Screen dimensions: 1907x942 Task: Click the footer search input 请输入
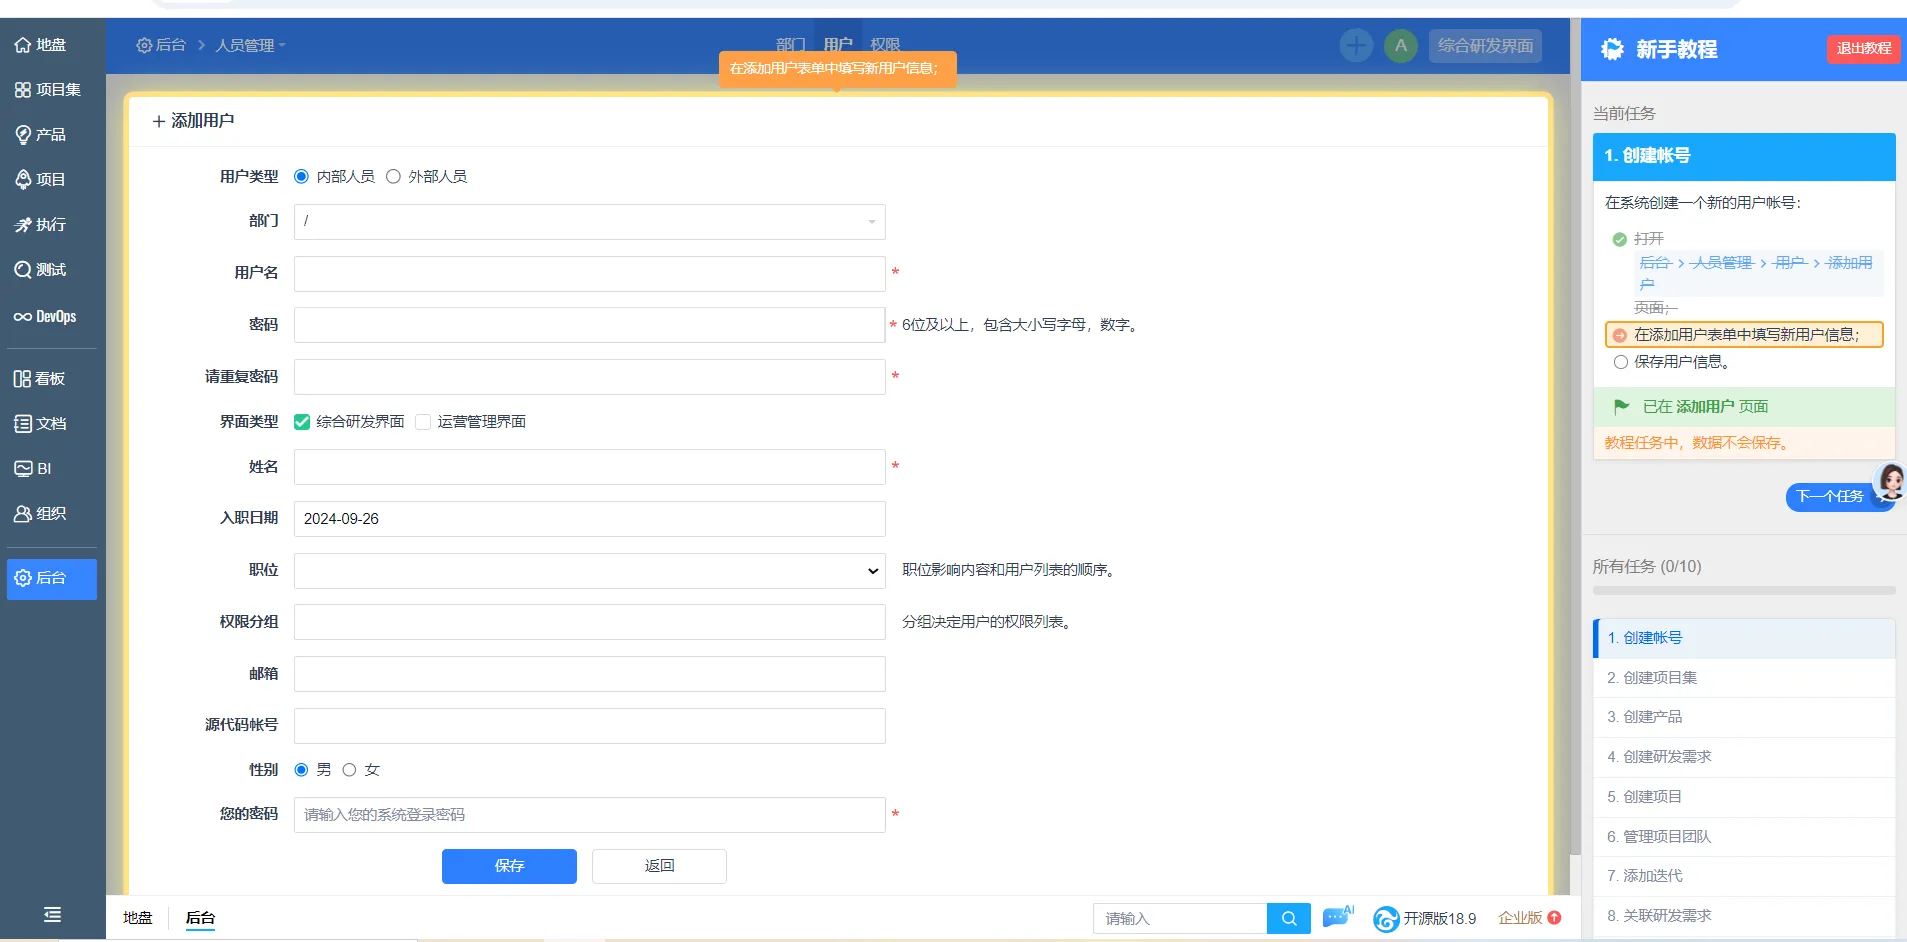[1180, 918]
